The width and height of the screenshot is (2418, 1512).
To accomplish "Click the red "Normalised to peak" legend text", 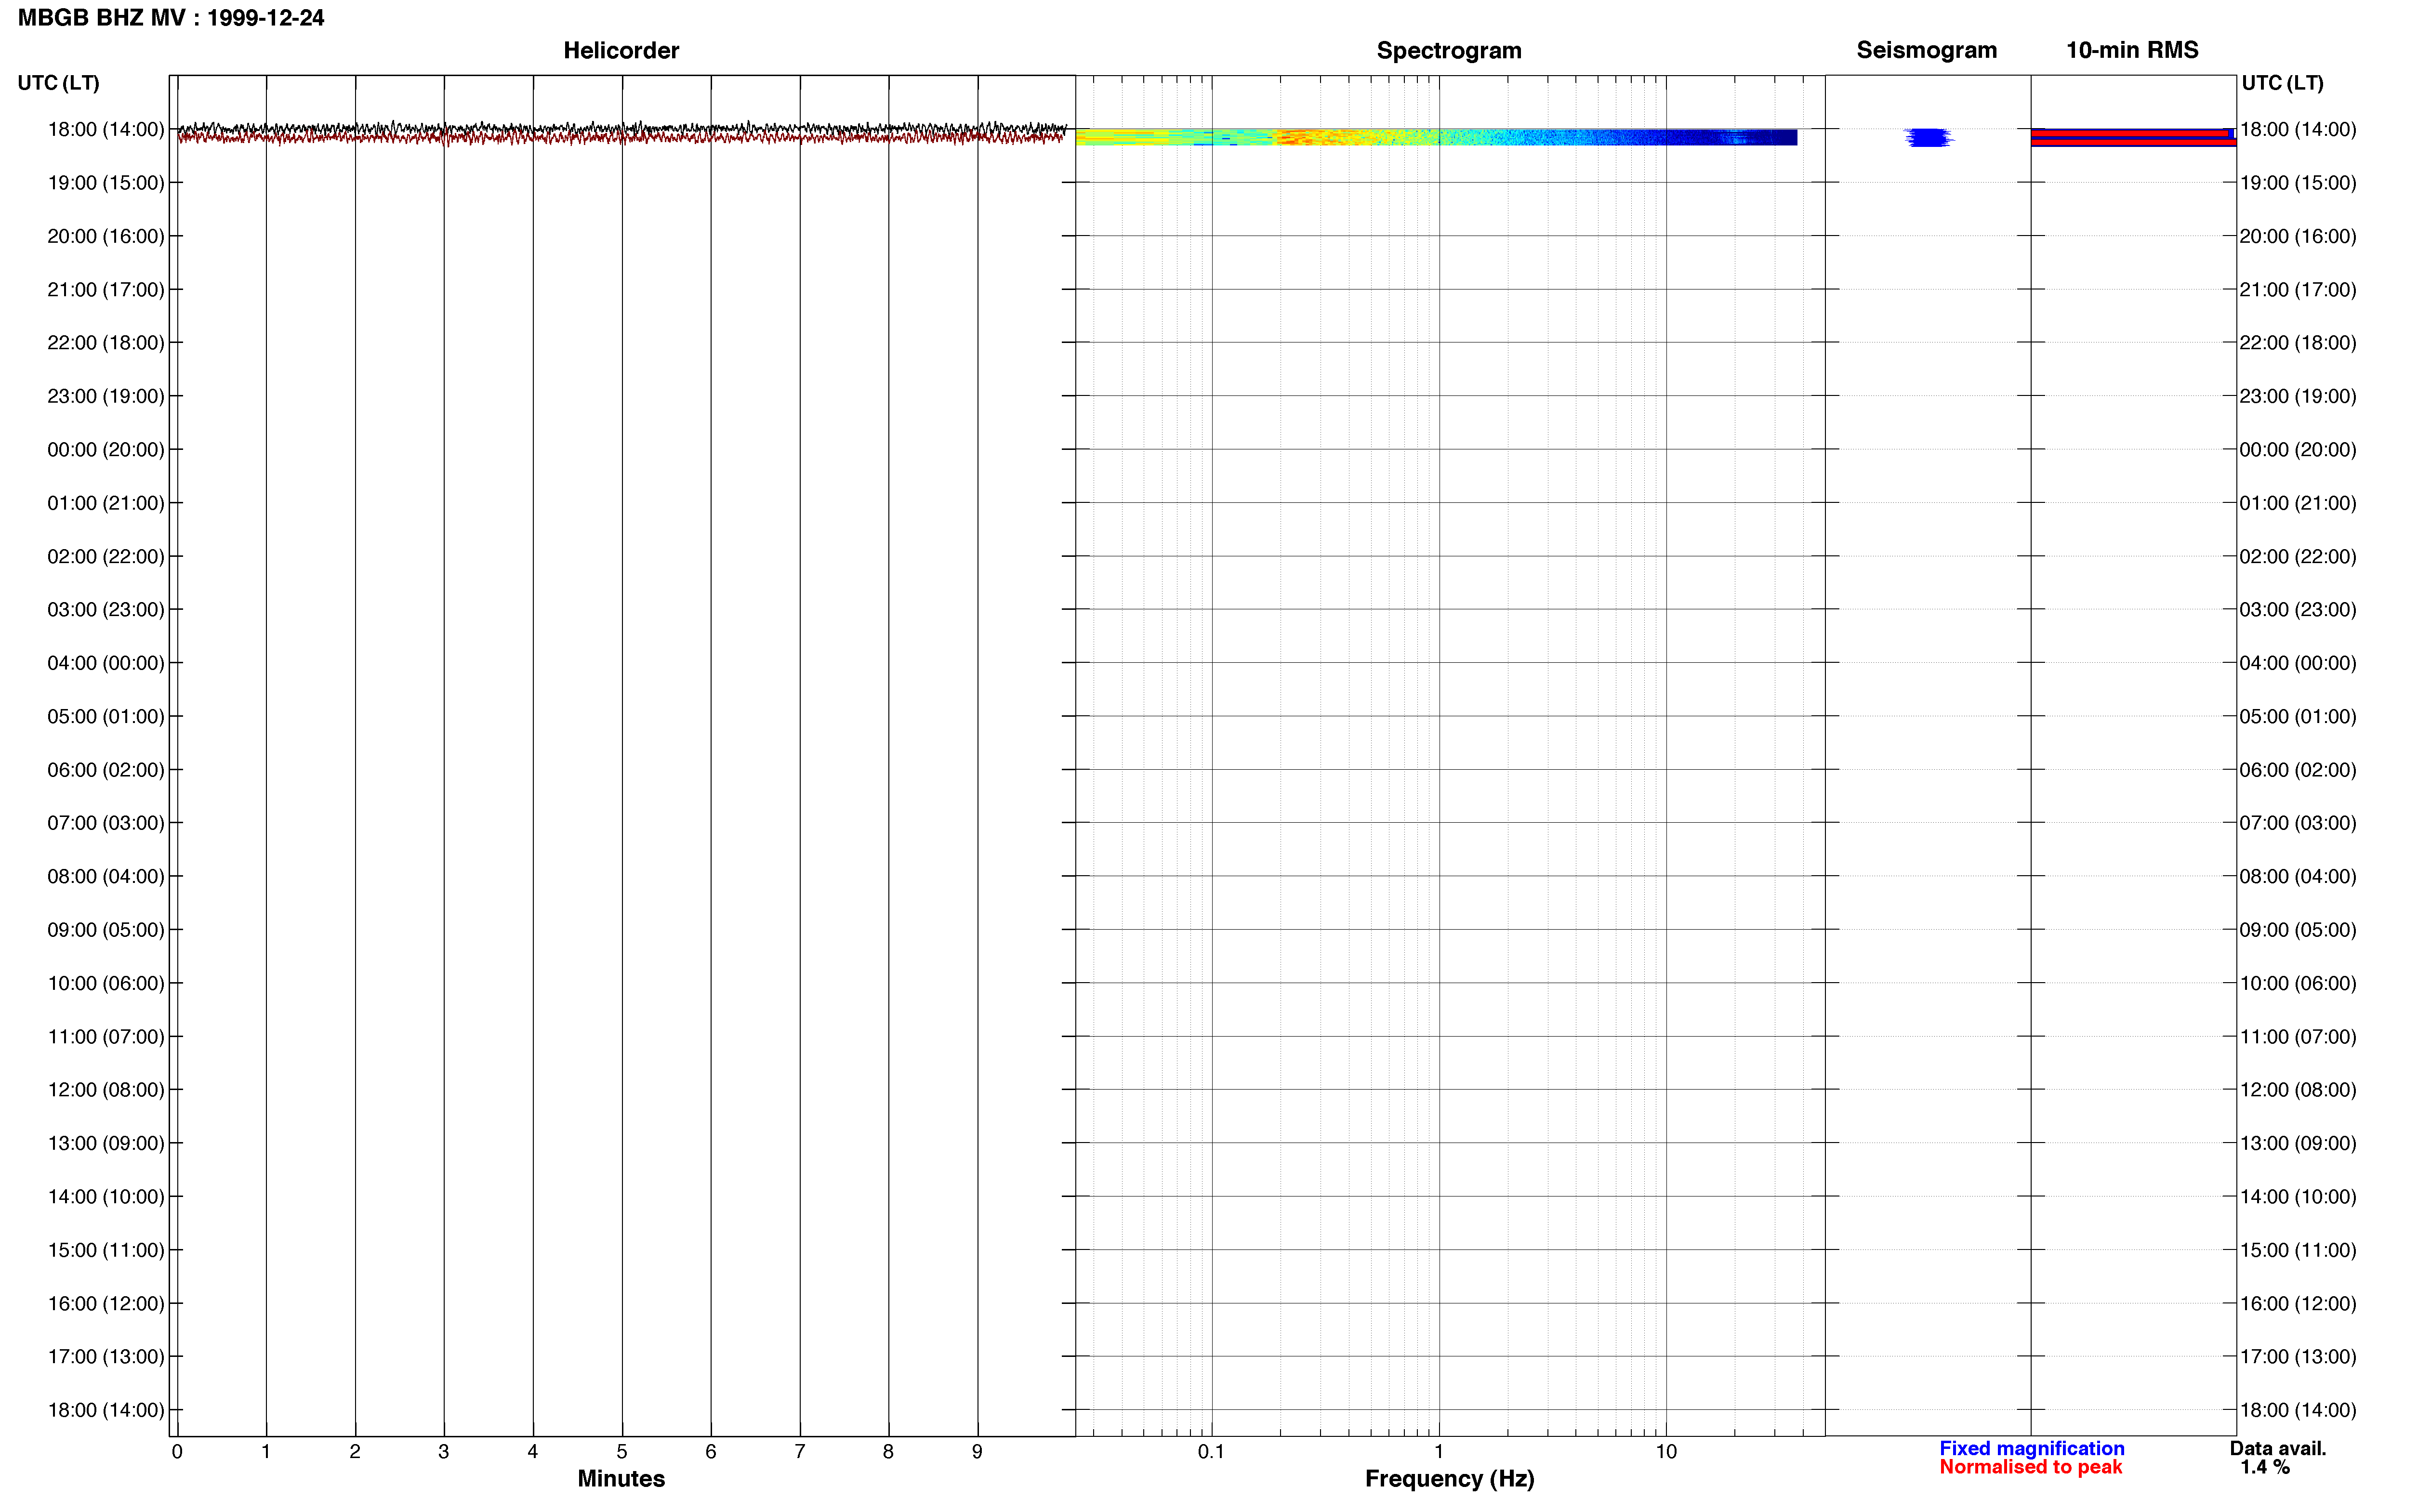I will pyautogui.click(x=2030, y=1467).
